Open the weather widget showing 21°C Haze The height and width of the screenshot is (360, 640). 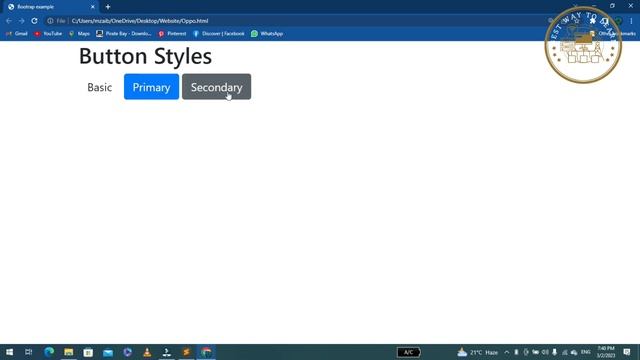(x=478, y=352)
